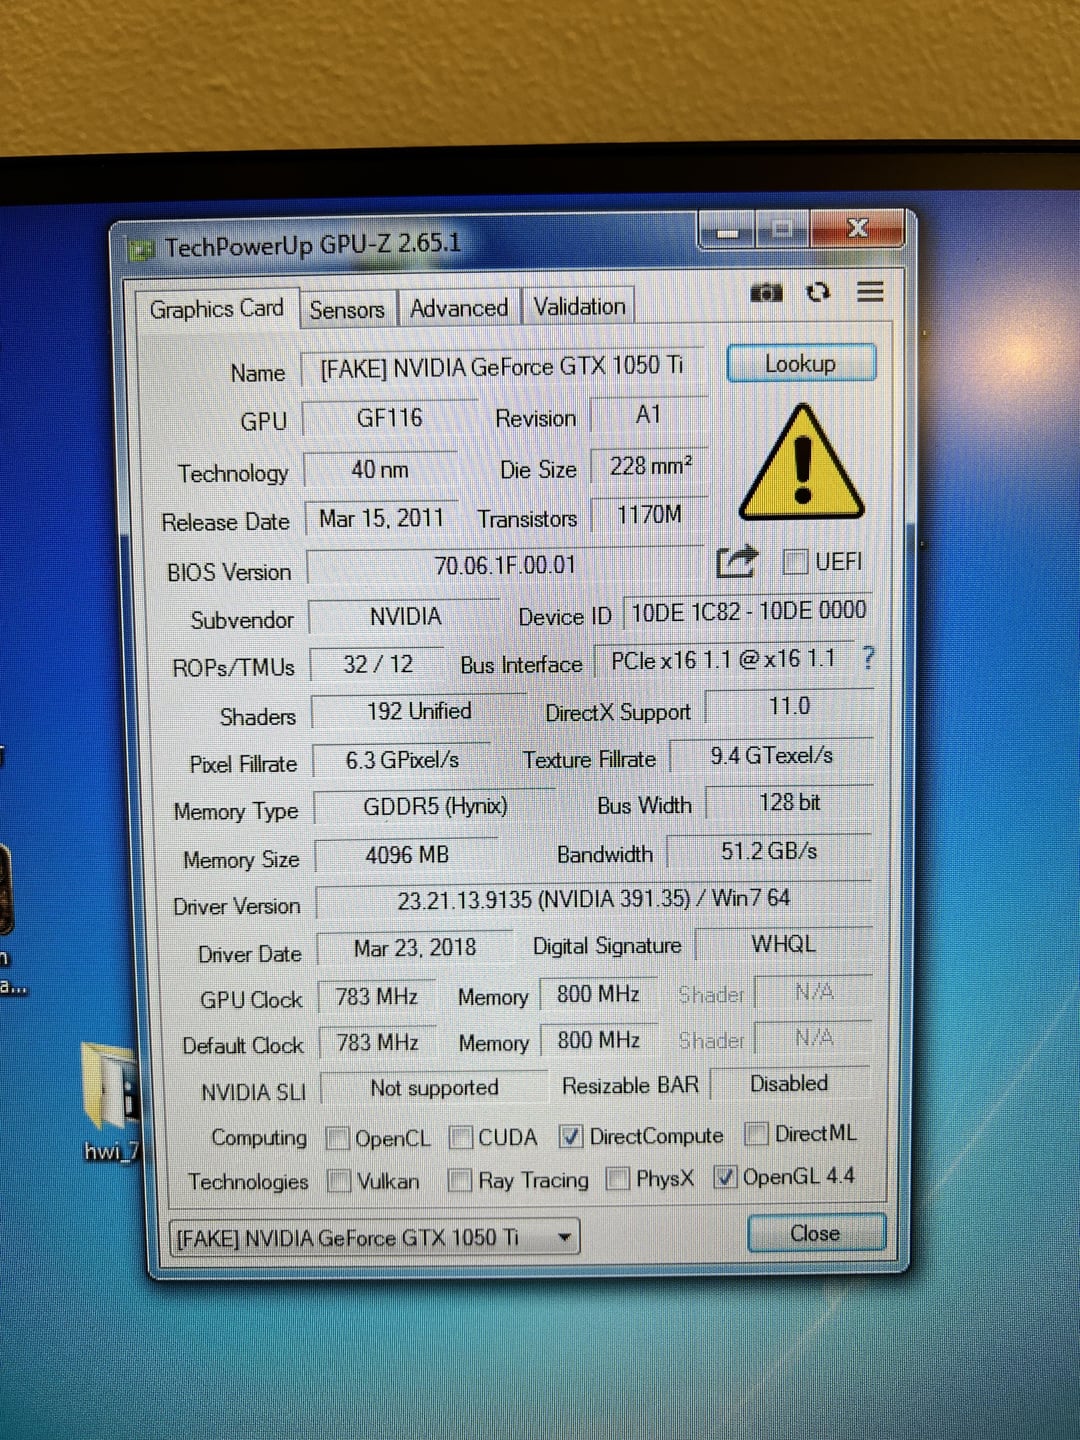Click the Bandwidth field 51.2 GB/s
The height and width of the screenshot is (1440, 1080).
pyautogui.click(x=769, y=852)
